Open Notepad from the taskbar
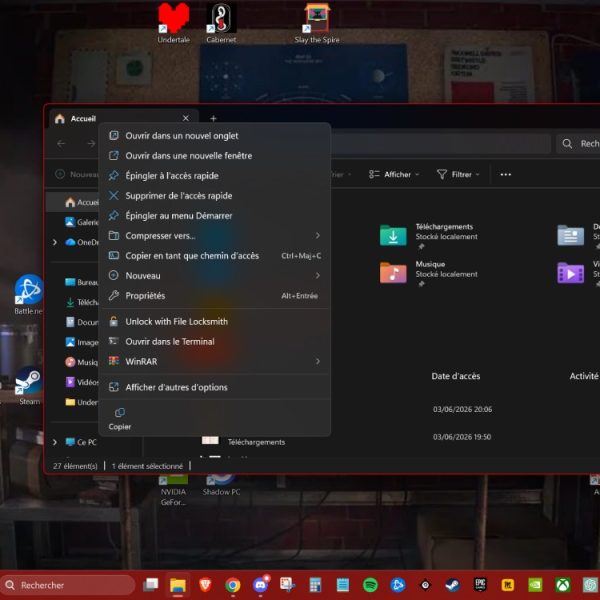This screenshot has height=600, width=600. pyautogui.click(x=343, y=585)
